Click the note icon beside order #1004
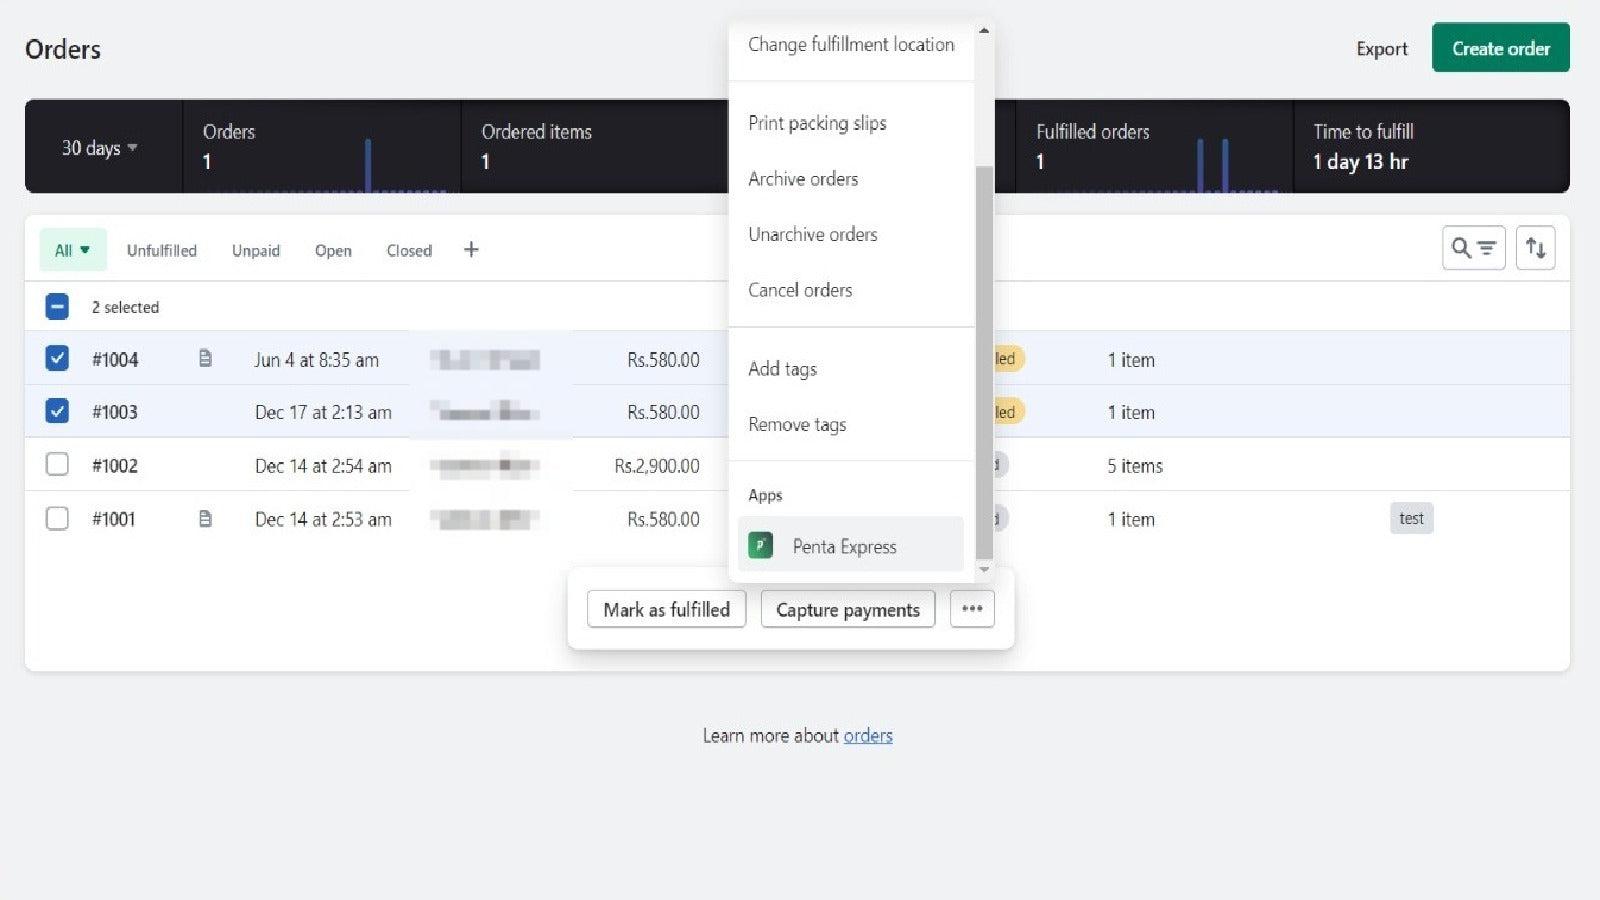The width and height of the screenshot is (1600, 900). (205, 358)
